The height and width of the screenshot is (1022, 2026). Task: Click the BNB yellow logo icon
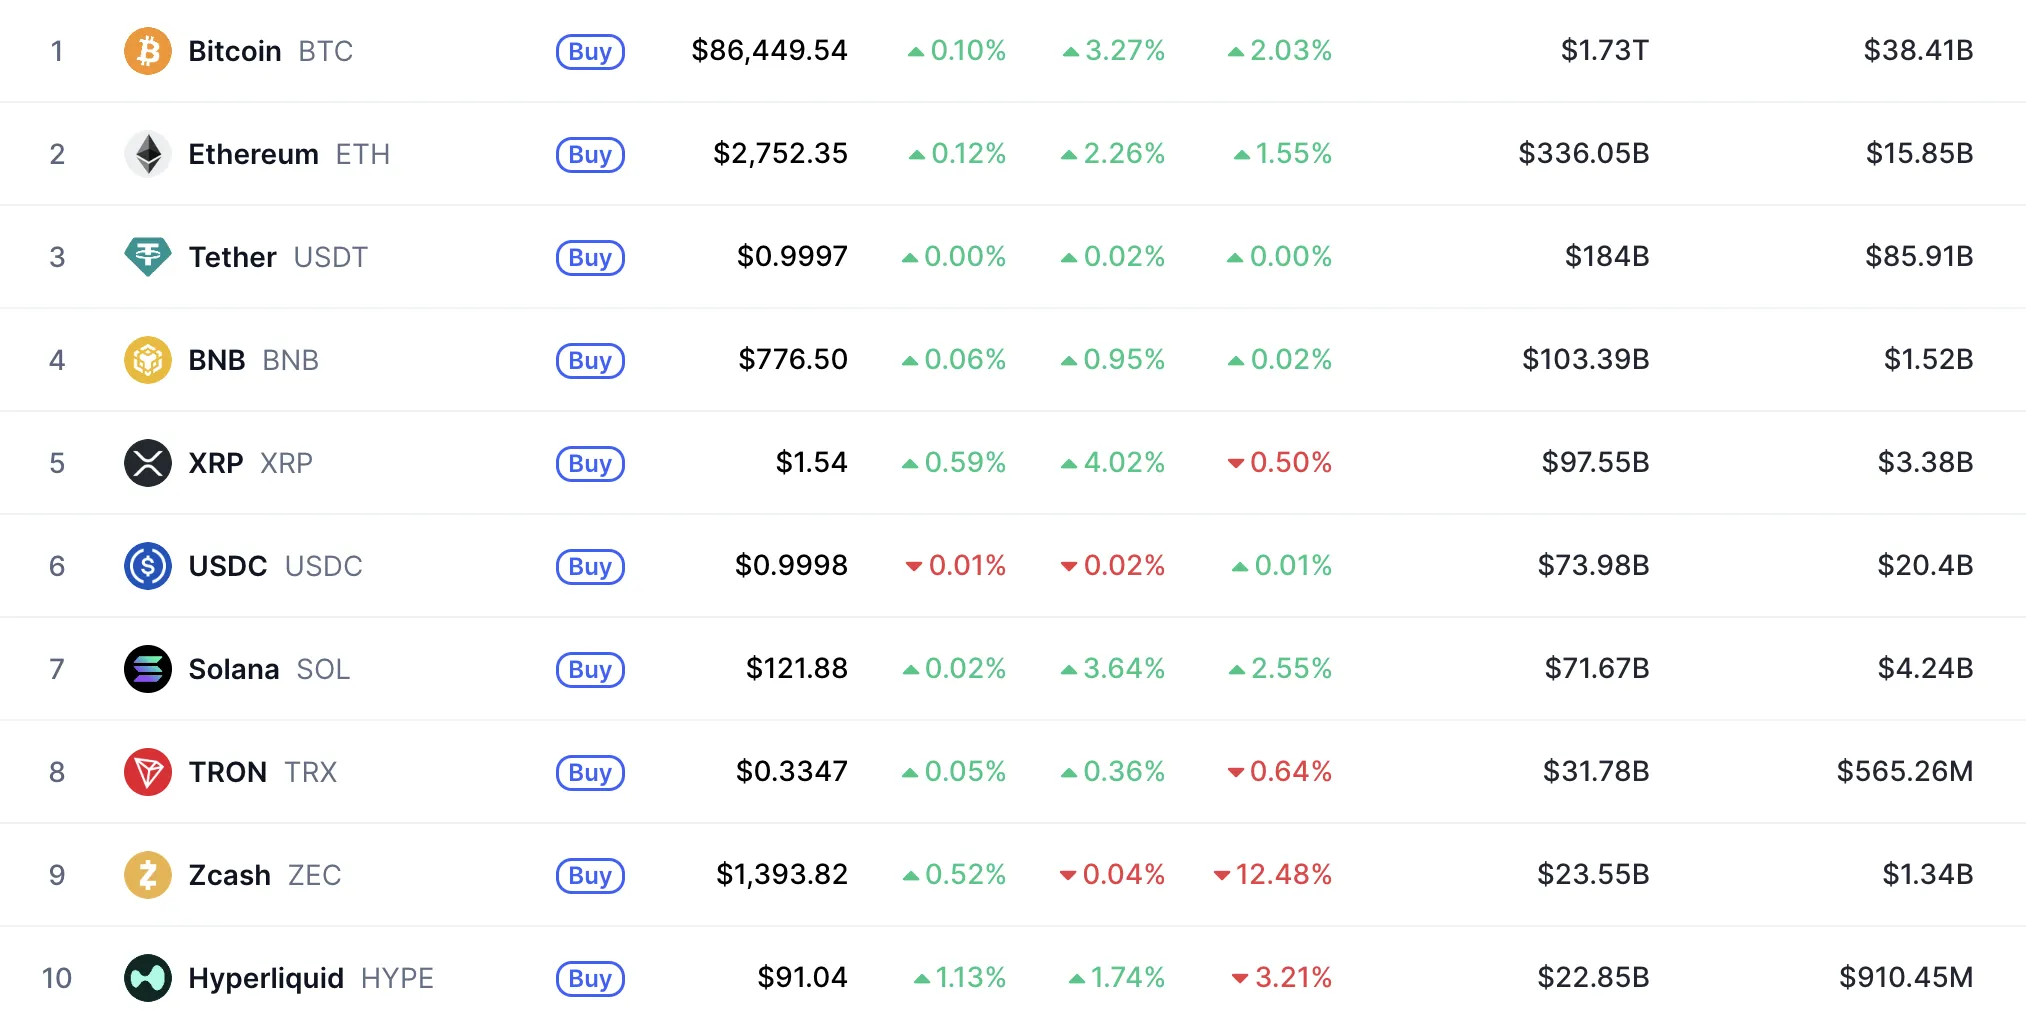[148, 360]
